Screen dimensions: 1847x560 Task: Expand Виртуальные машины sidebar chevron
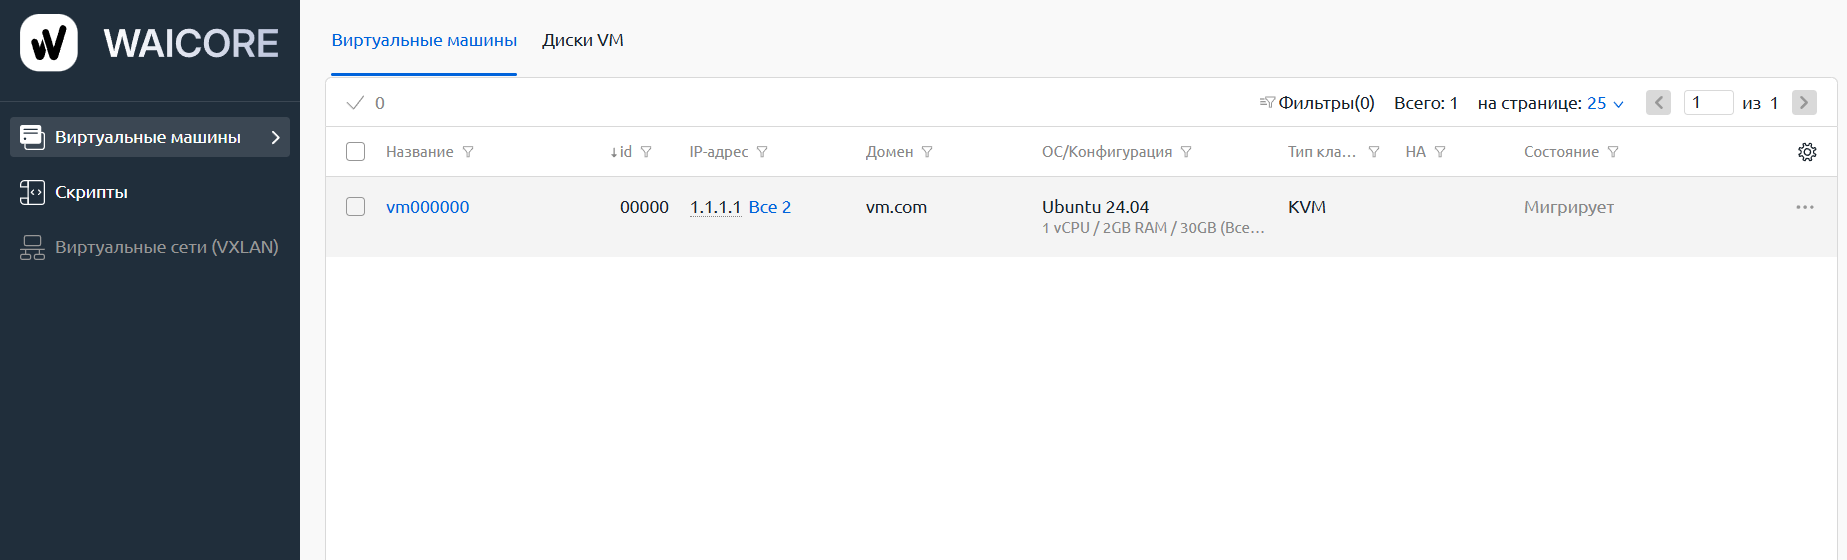pos(276,137)
